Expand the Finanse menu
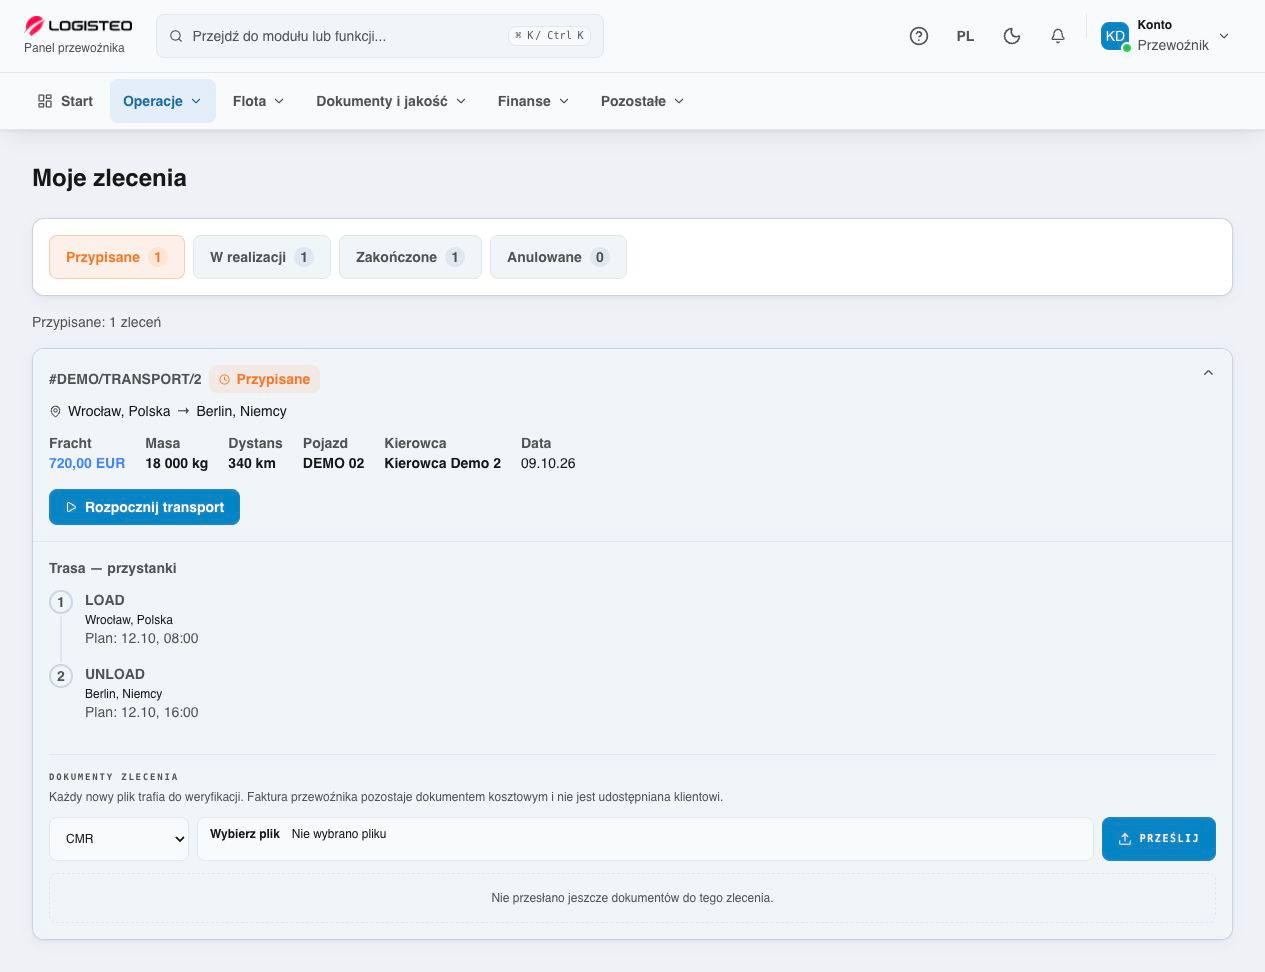This screenshot has height=972, width=1265. click(533, 101)
